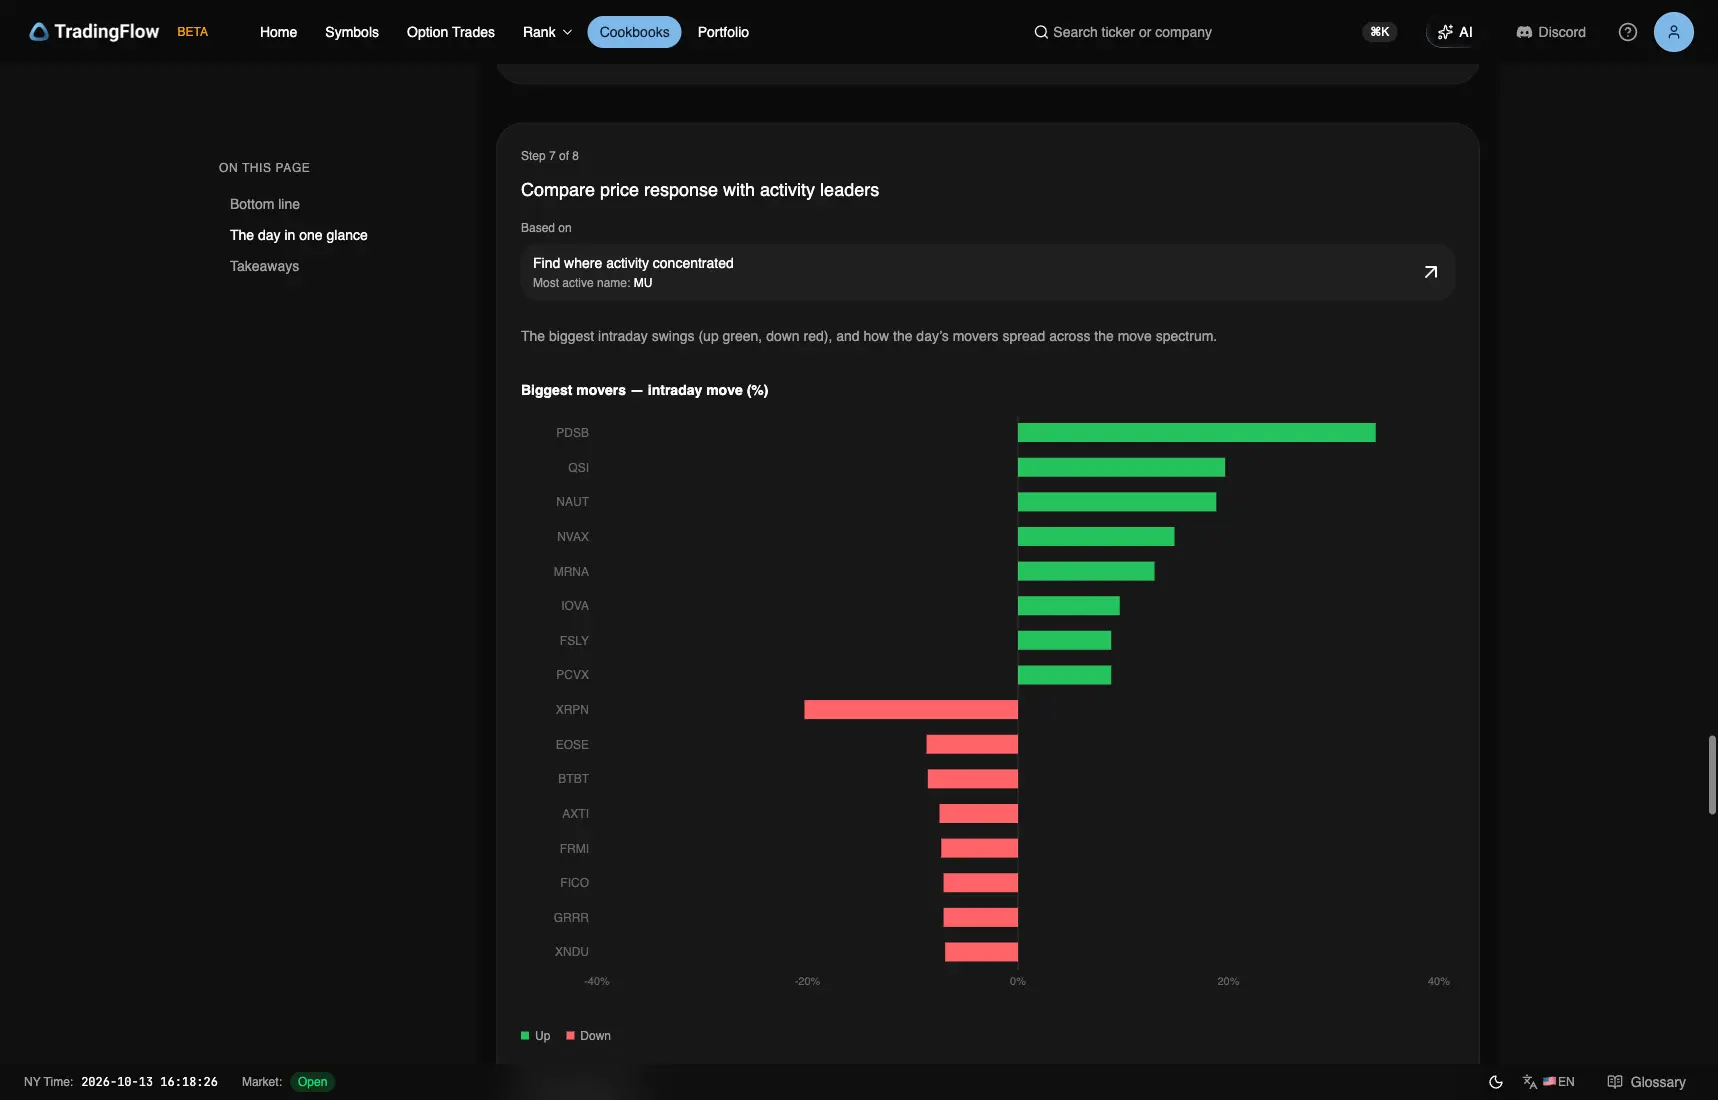Click the ⌘K shortcut badge
Screen dimensions: 1718x1100
1380,32
